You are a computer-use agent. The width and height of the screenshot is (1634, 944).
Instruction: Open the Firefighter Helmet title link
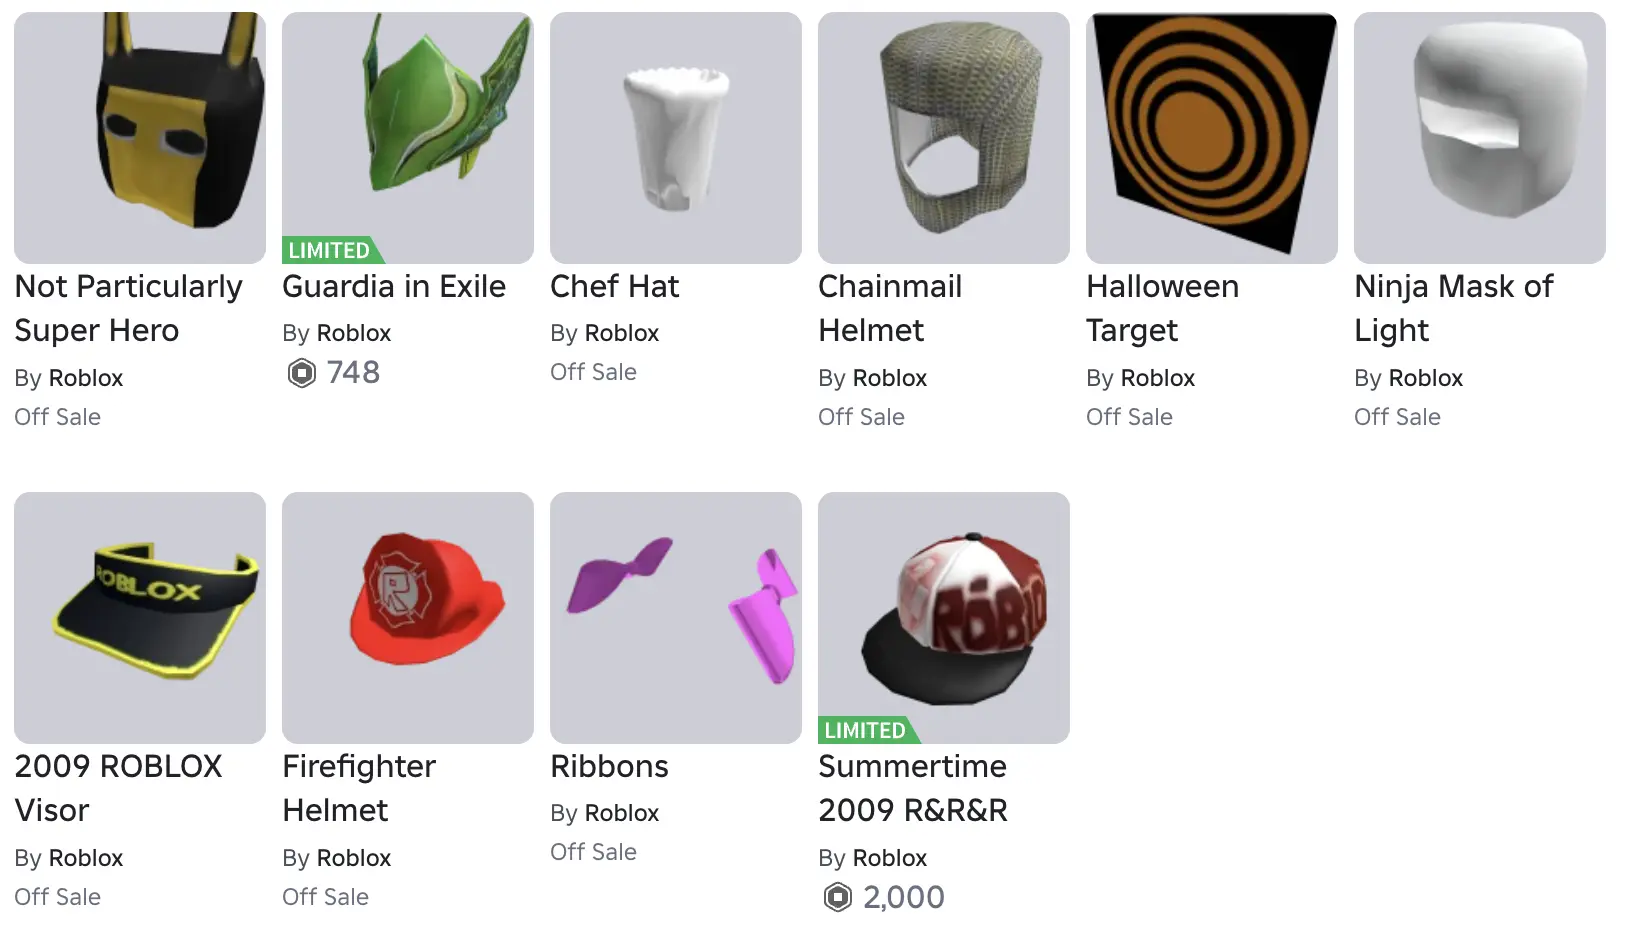[359, 788]
